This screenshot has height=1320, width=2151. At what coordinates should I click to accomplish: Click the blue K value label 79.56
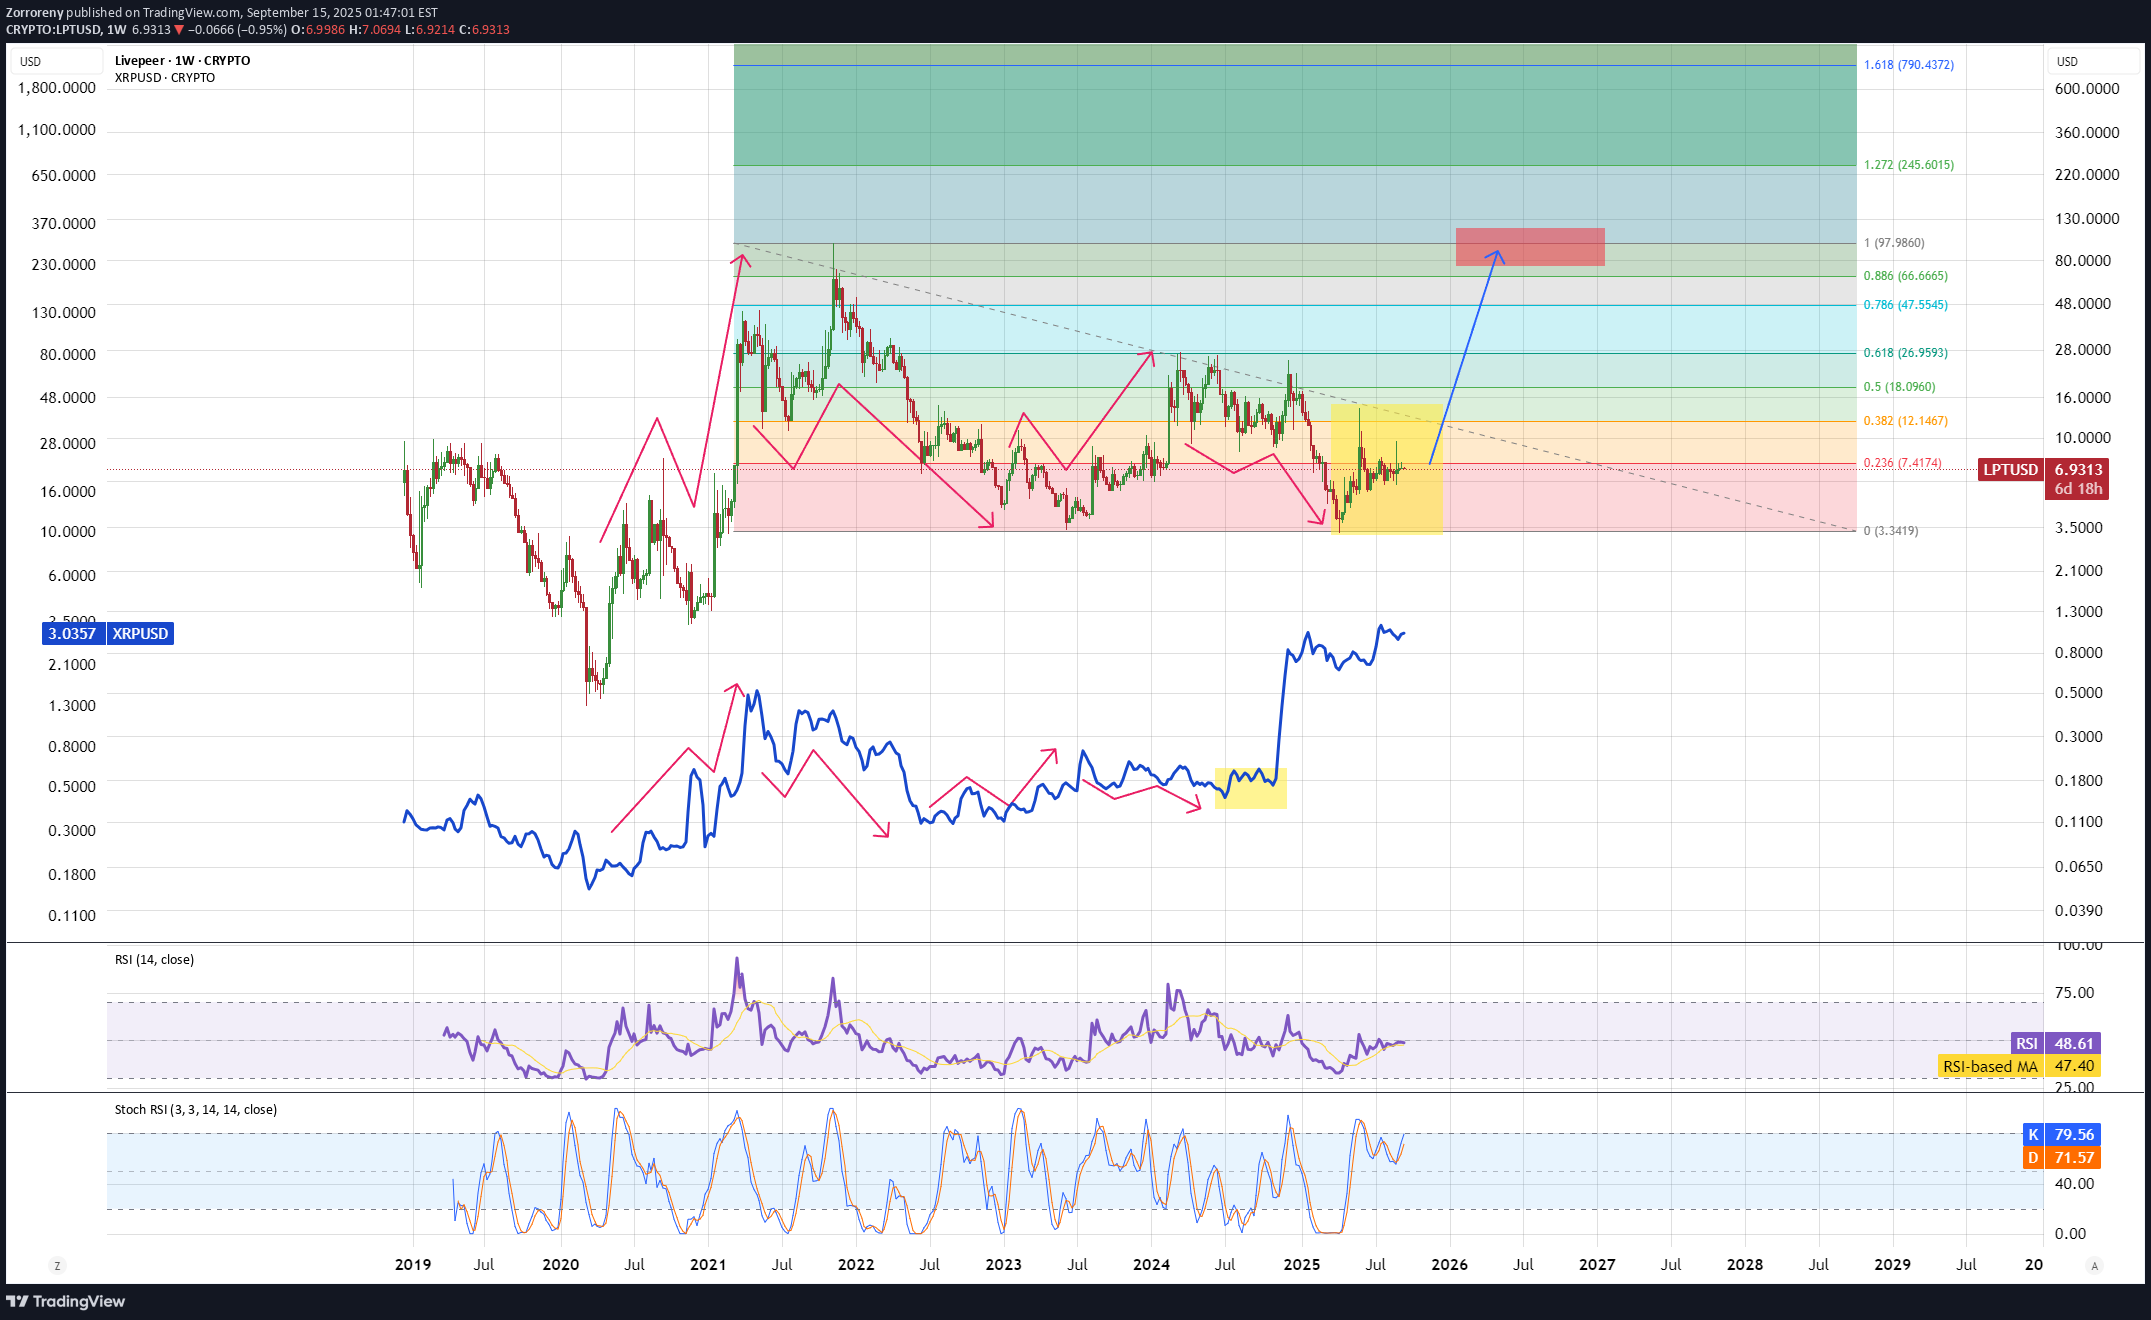[x=2073, y=1134]
